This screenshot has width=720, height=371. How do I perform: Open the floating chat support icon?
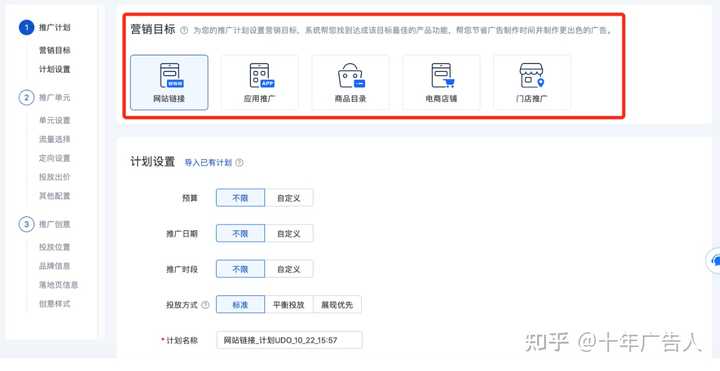pos(714,261)
